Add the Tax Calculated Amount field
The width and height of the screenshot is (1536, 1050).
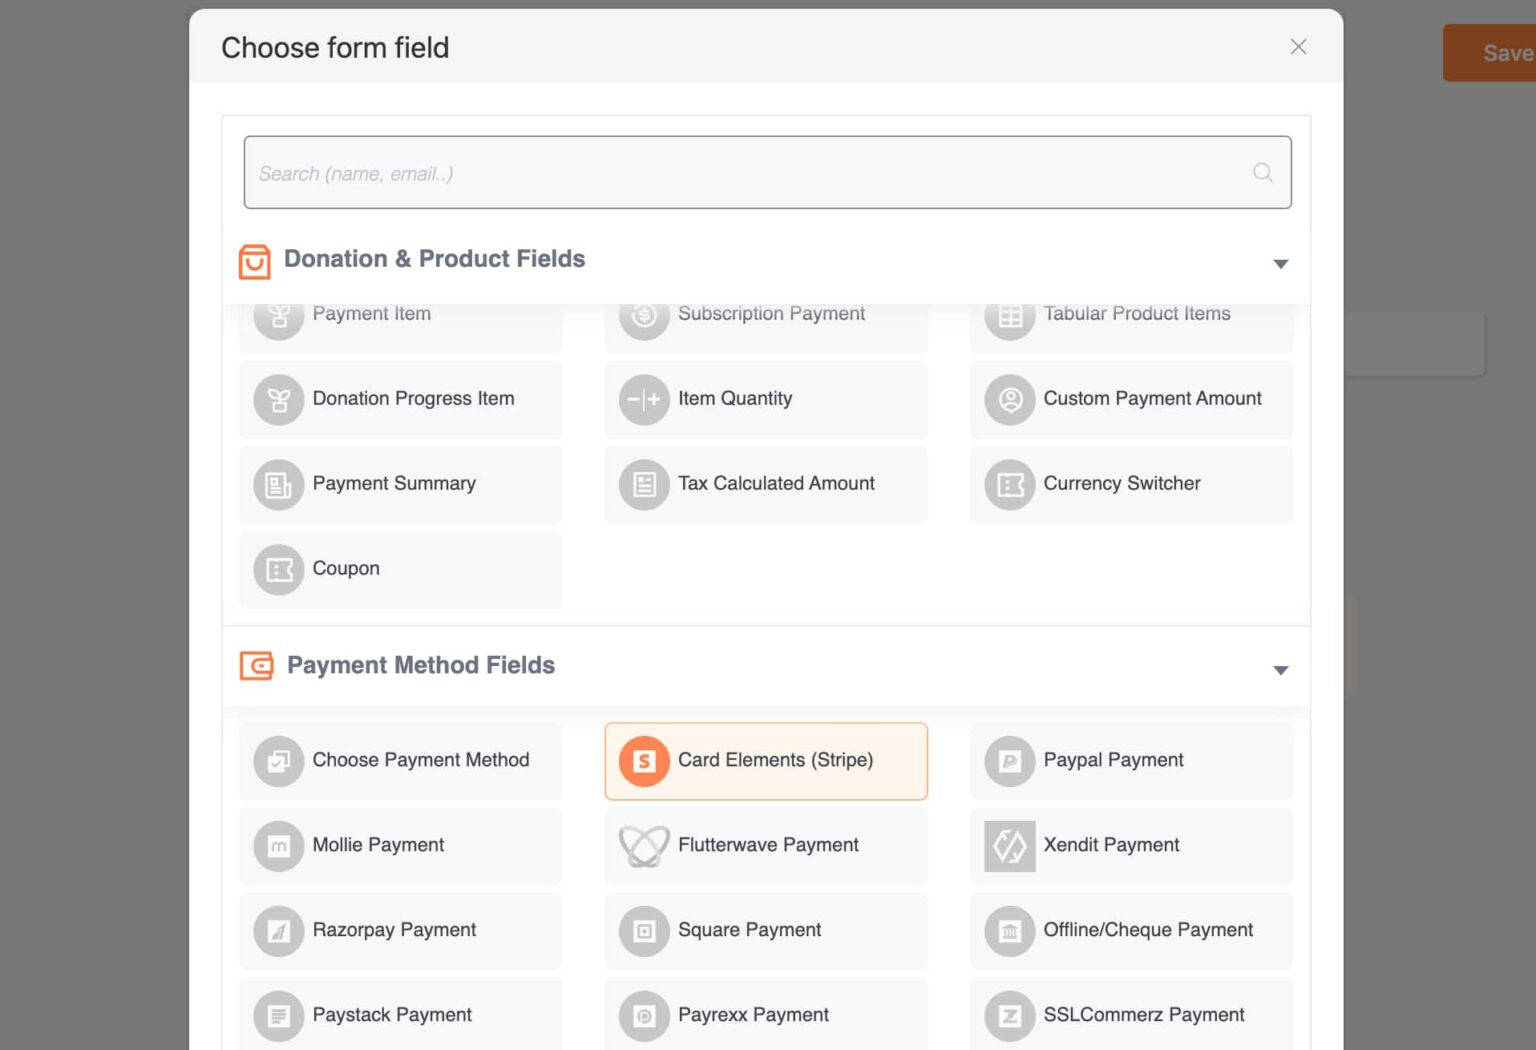(766, 484)
